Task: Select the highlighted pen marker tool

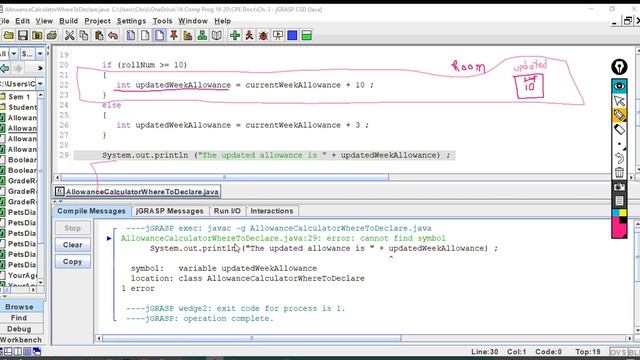Action: coord(619,115)
